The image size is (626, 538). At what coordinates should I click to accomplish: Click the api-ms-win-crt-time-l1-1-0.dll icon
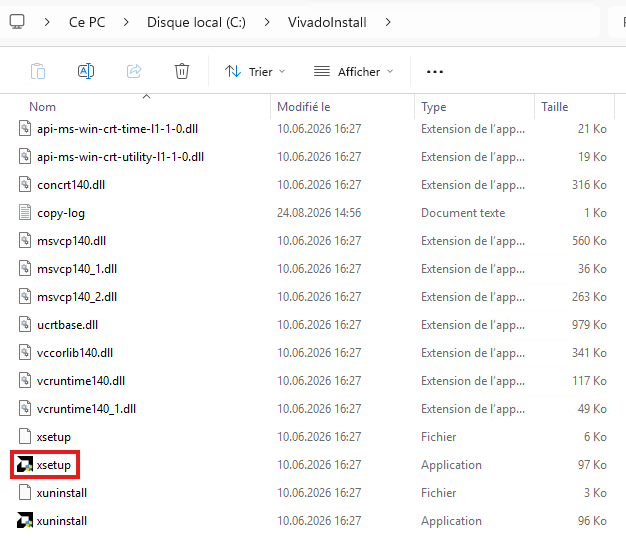tap(25, 129)
